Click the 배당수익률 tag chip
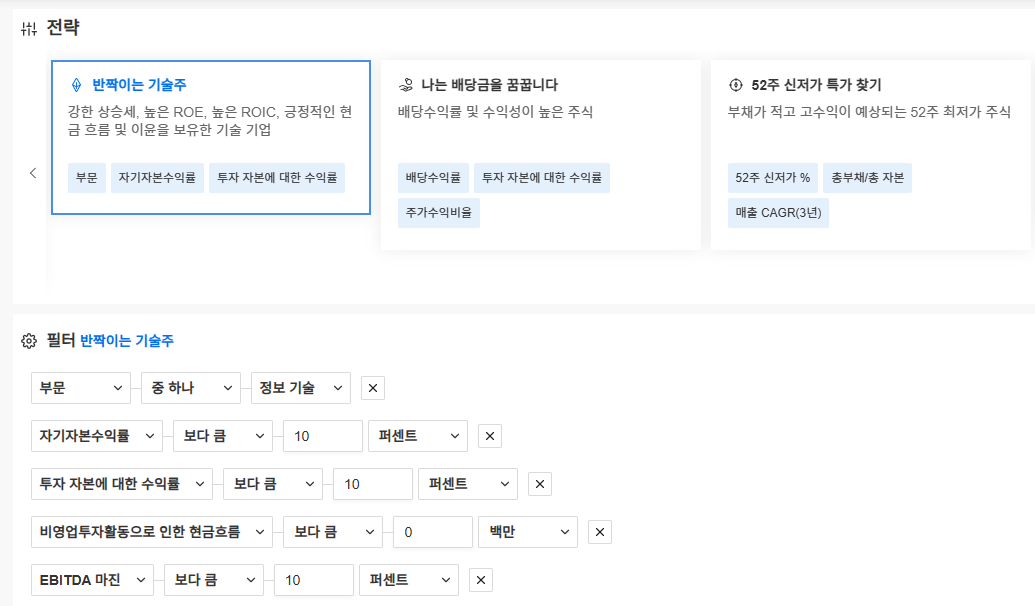Image resolution: width=1035 pixels, height=606 pixels. pos(433,178)
